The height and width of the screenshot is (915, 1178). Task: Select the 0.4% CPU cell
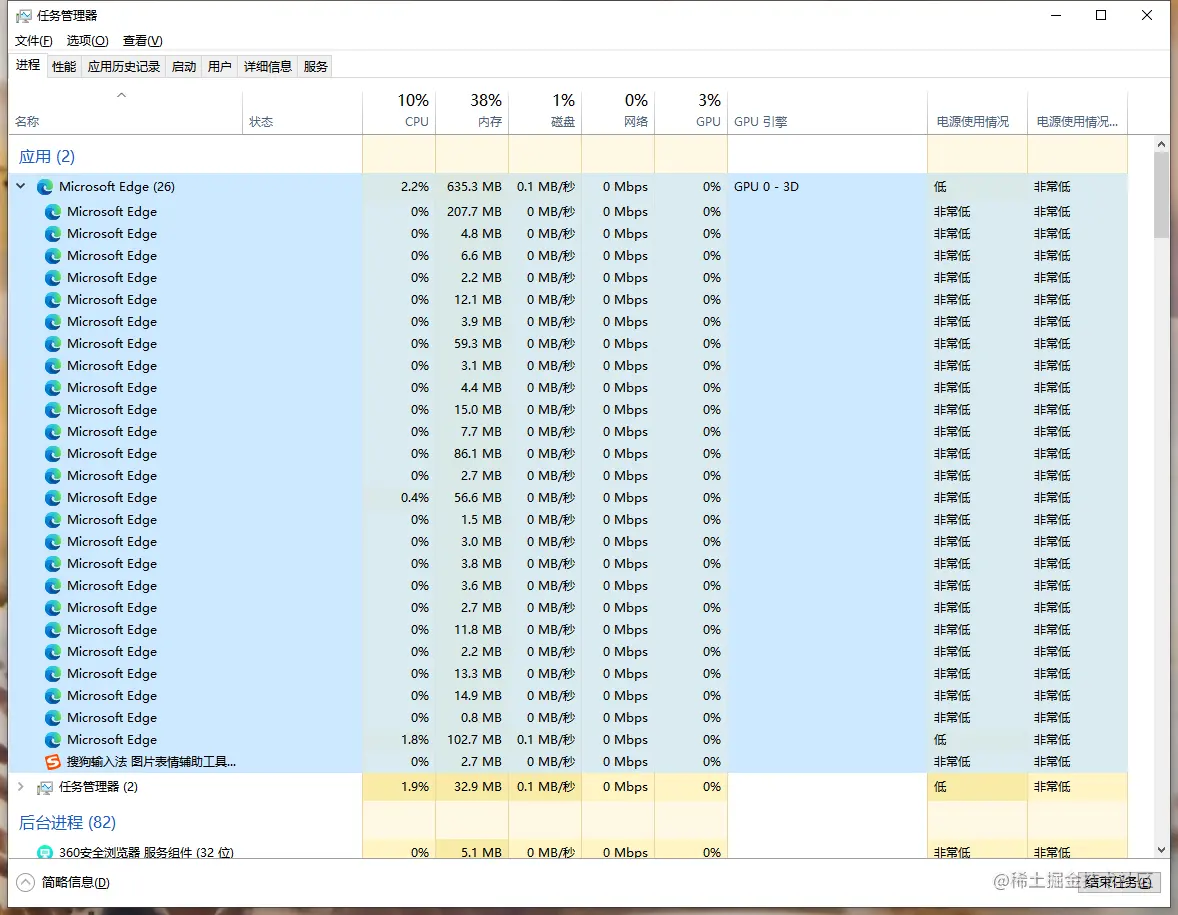coord(399,497)
